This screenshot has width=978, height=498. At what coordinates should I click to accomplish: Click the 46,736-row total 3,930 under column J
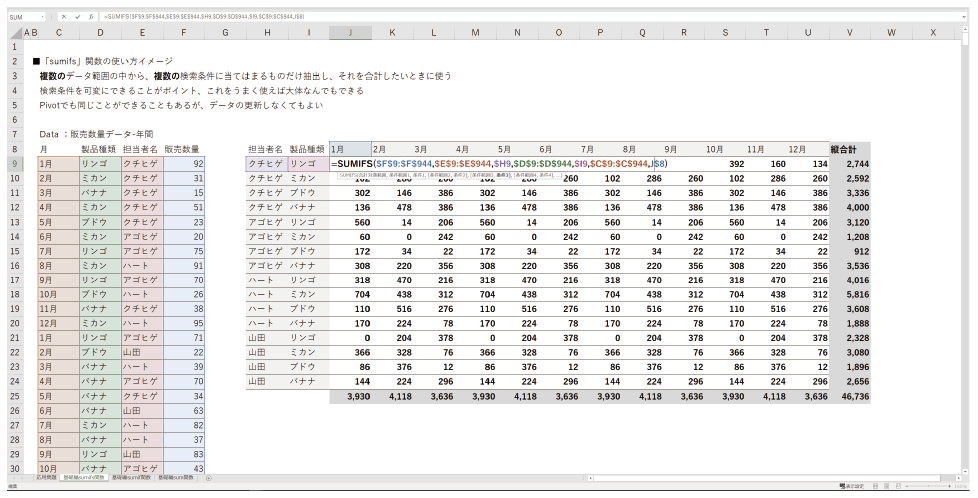pyautogui.click(x=351, y=396)
